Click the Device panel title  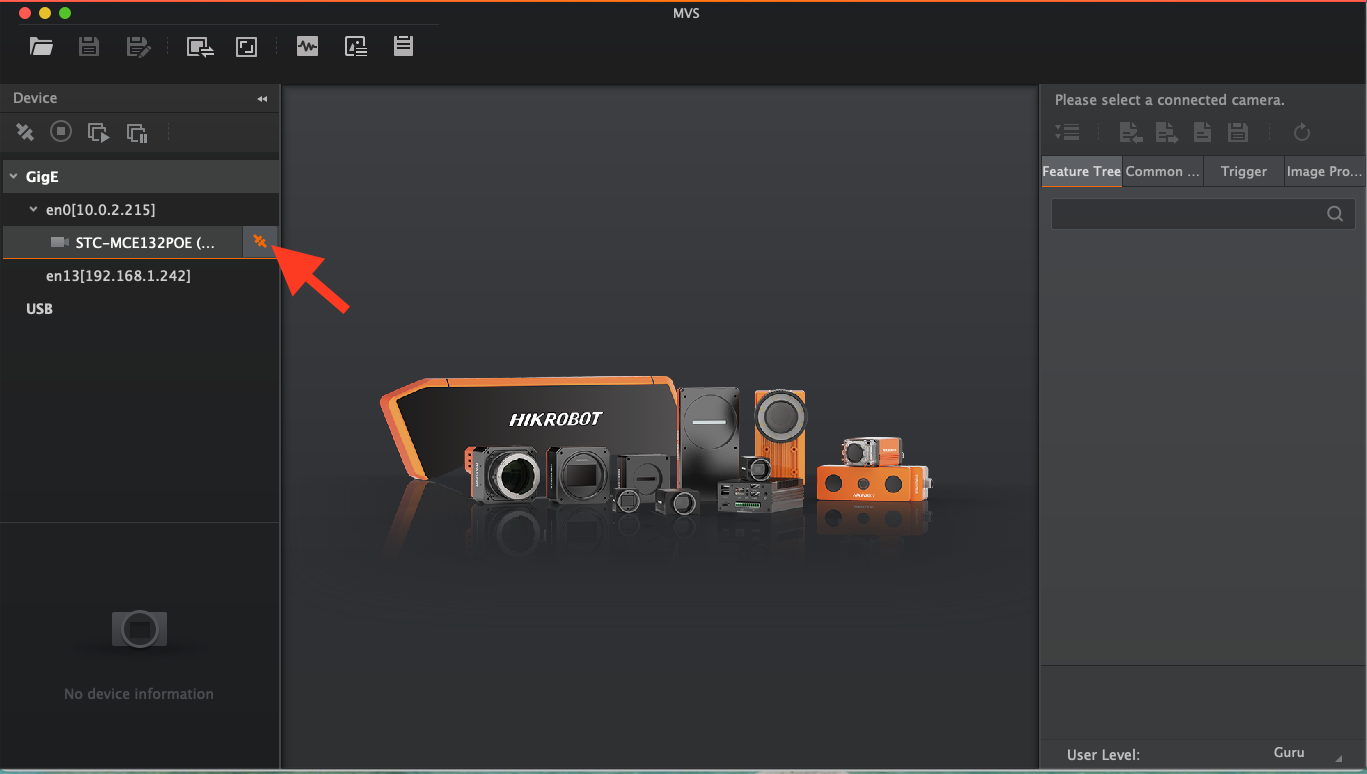(35, 98)
